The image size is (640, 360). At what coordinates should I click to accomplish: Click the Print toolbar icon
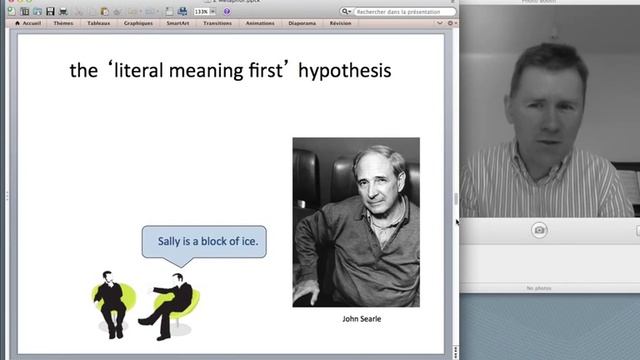(63, 11)
